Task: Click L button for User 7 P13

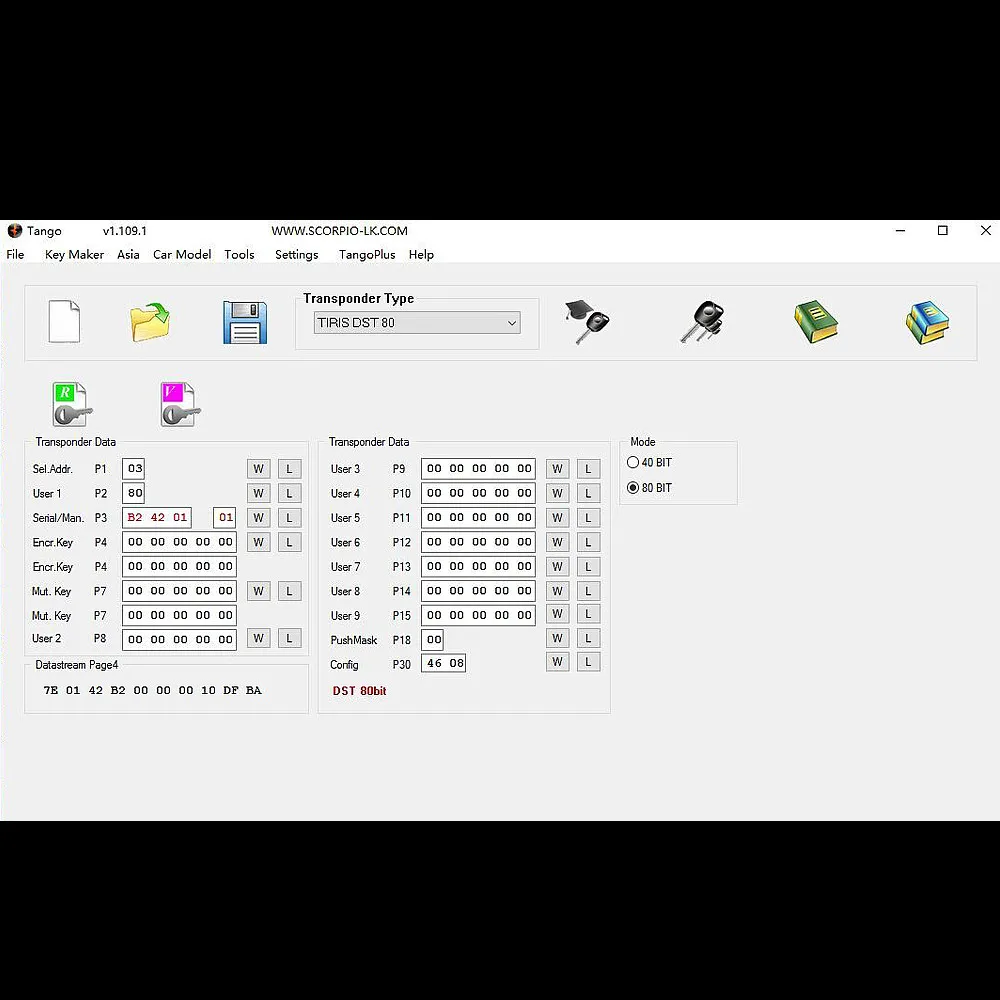Action: coord(588,566)
